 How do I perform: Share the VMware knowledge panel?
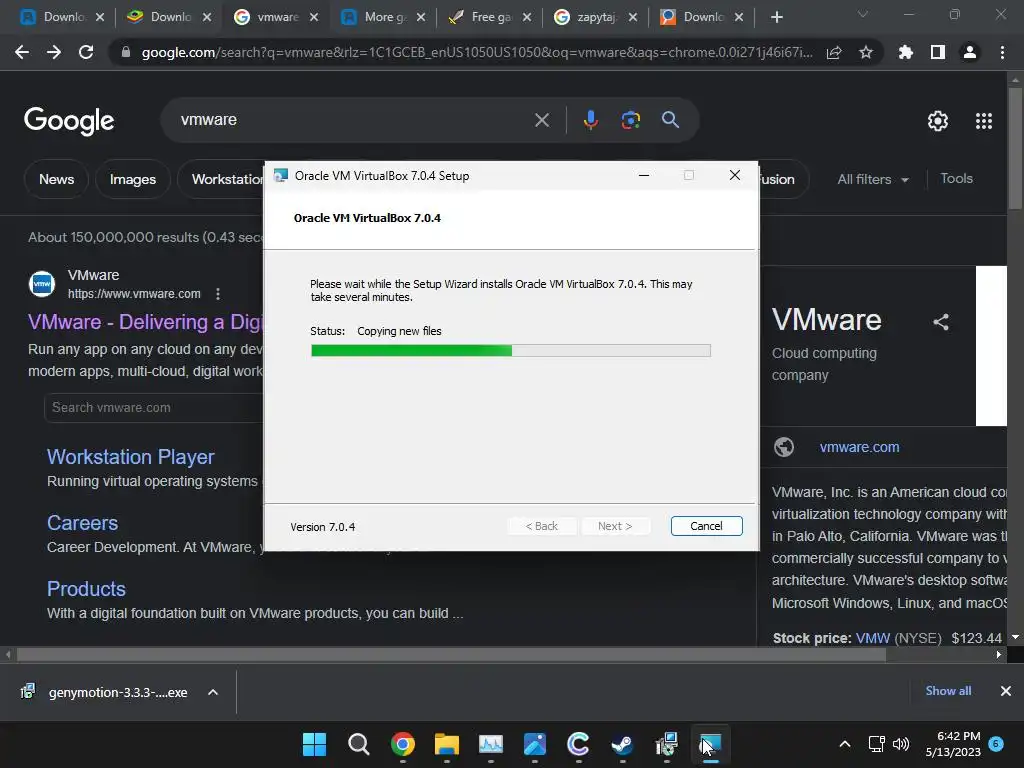coord(940,322)
